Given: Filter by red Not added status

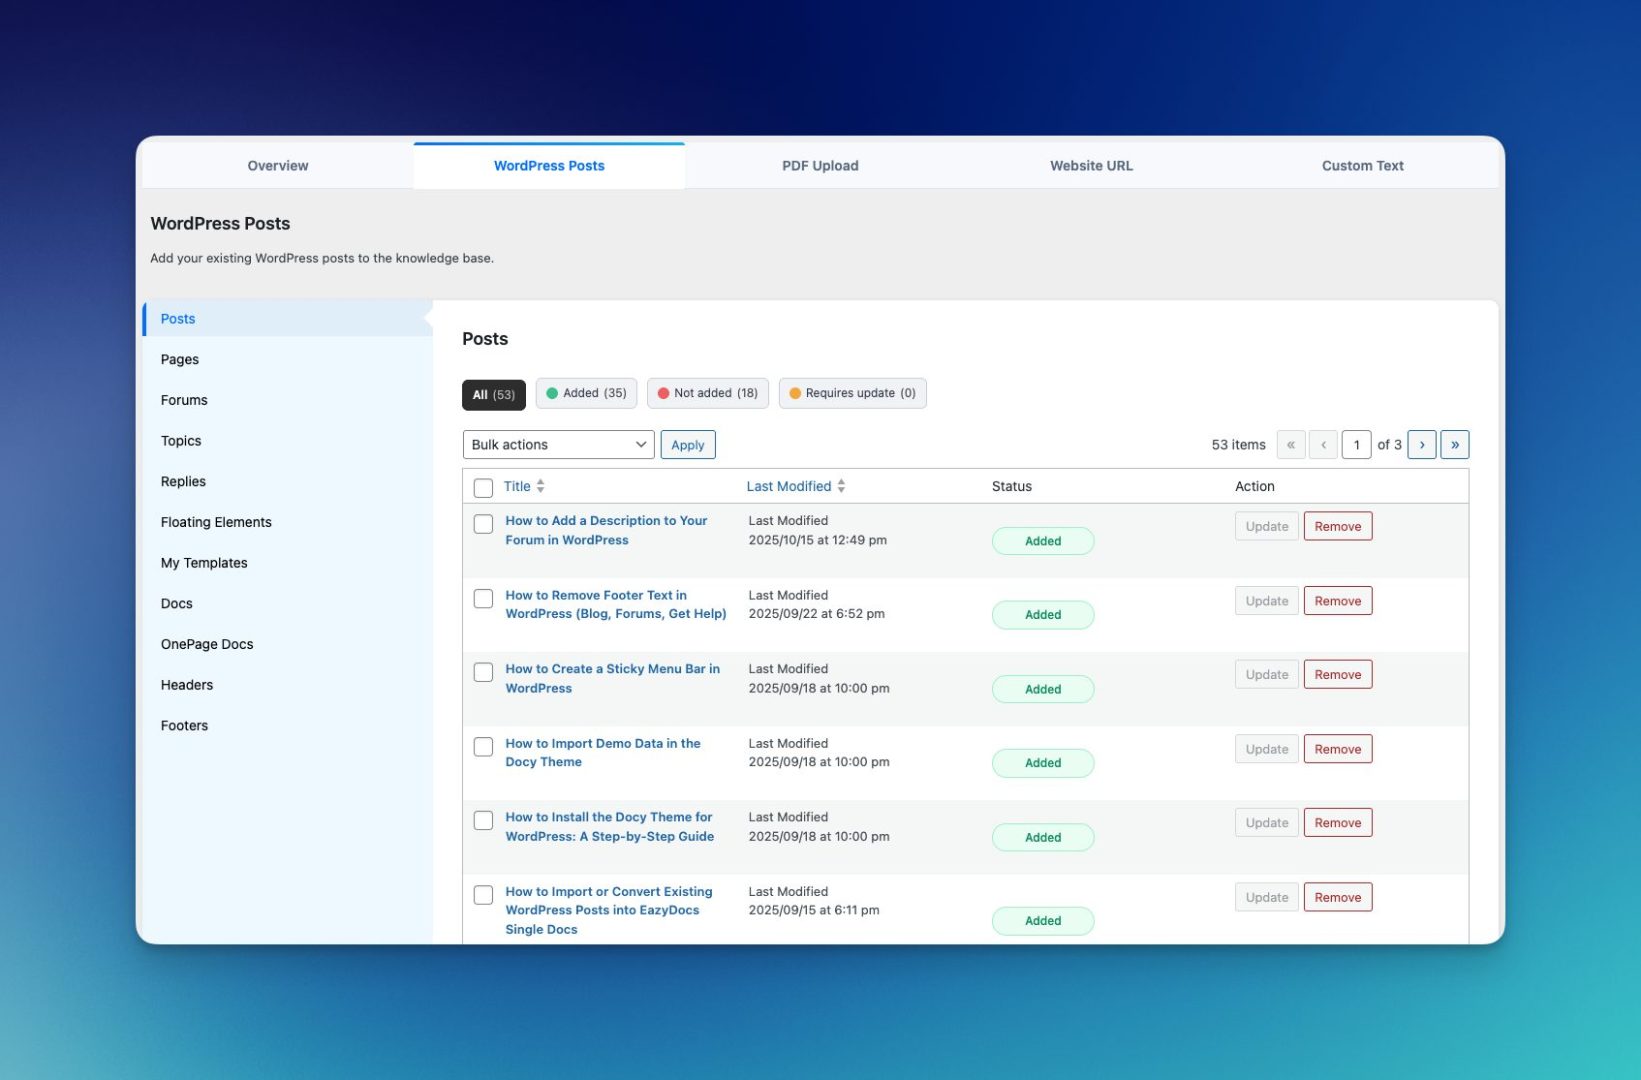Looking at the screenshot, I should pos(707,393).
